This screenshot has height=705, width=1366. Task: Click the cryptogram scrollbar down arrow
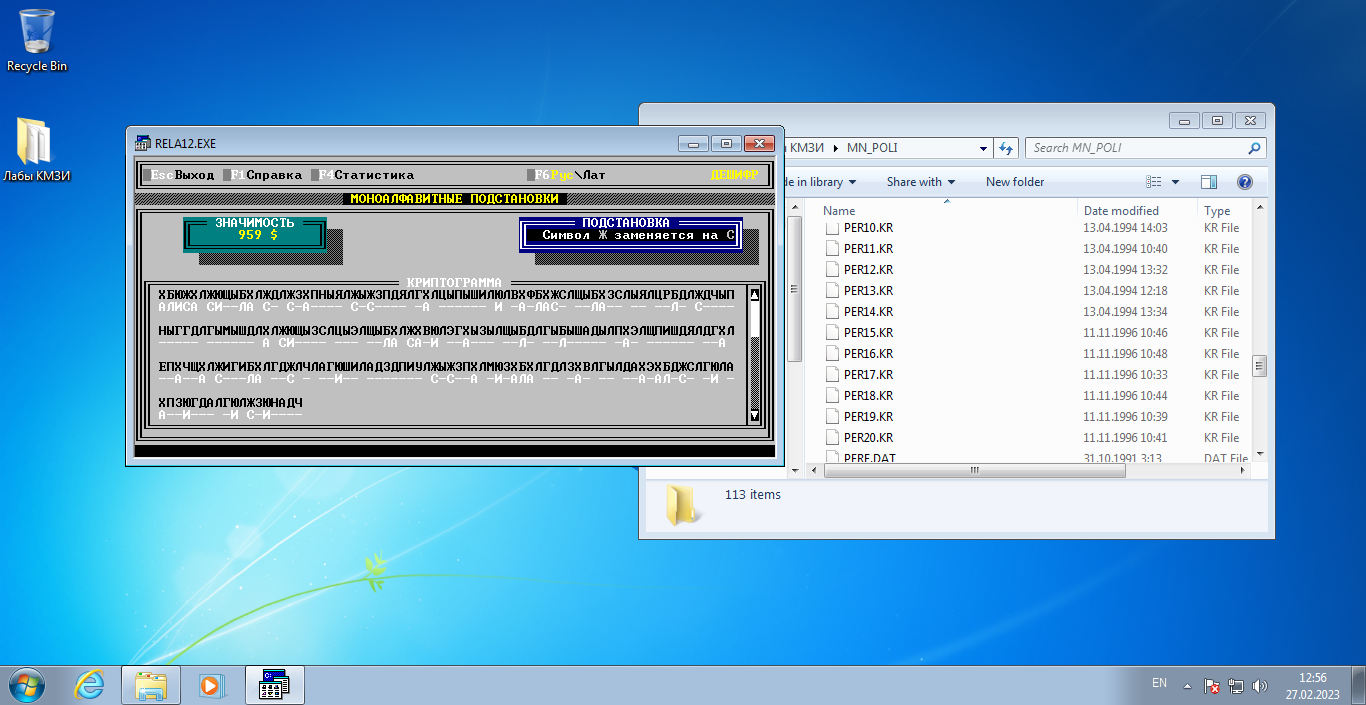coord(754,415)
